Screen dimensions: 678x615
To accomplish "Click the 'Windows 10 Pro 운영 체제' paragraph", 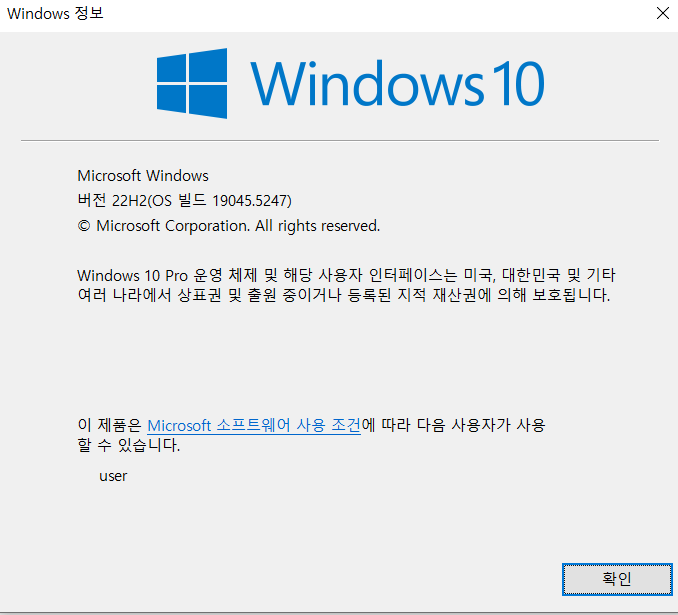I will 346,285.
